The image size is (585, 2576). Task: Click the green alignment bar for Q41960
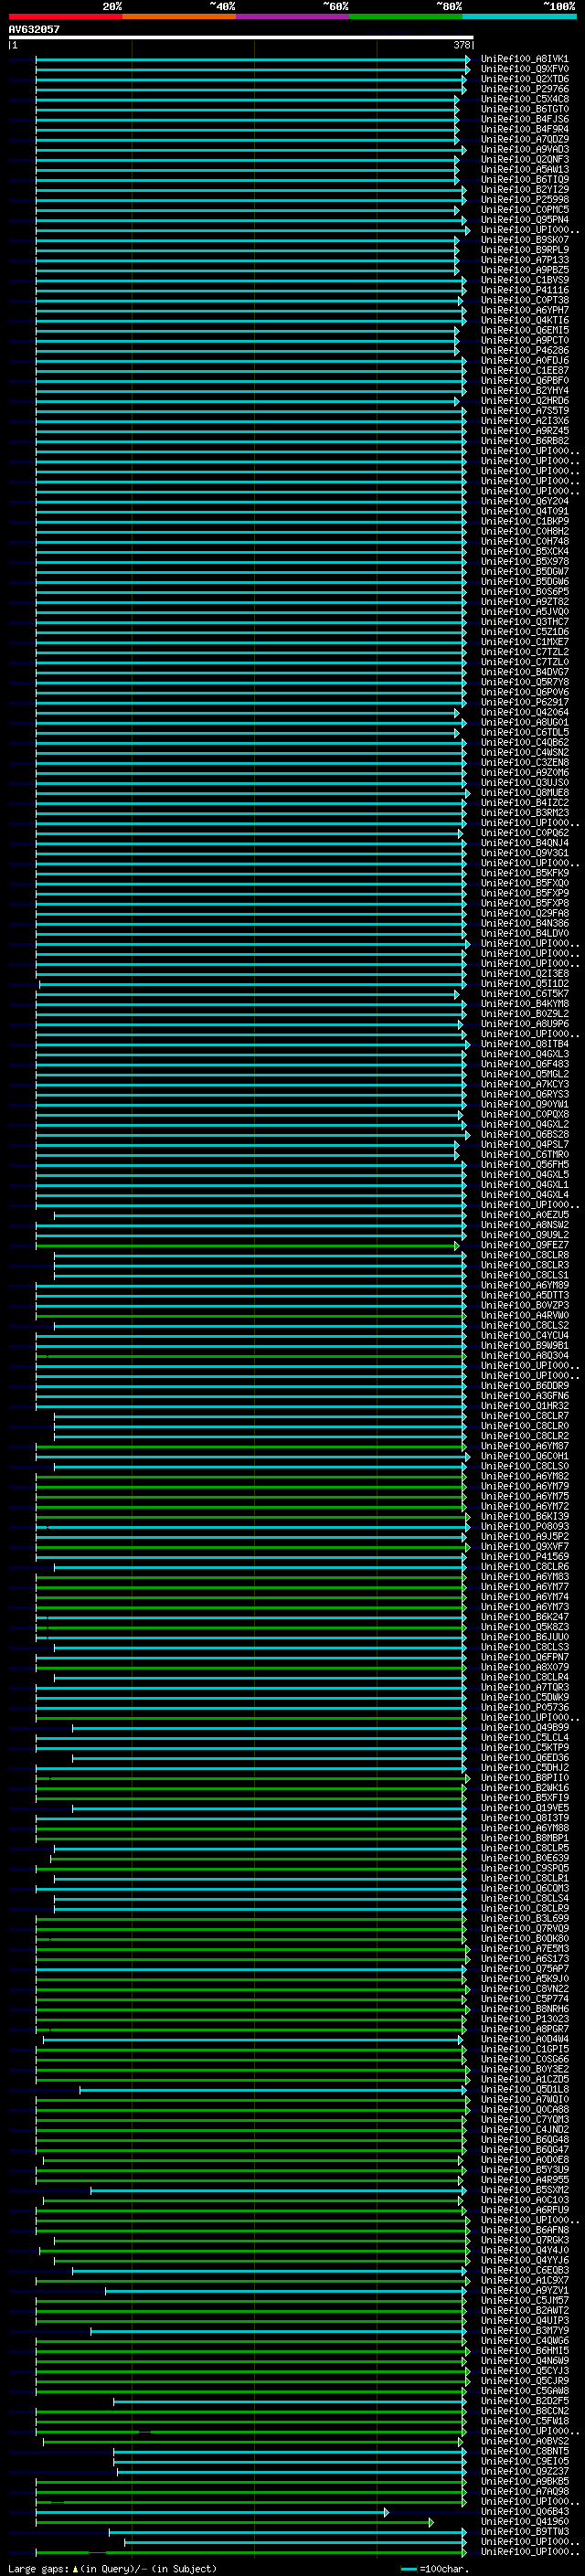(x=235, y=2522)
